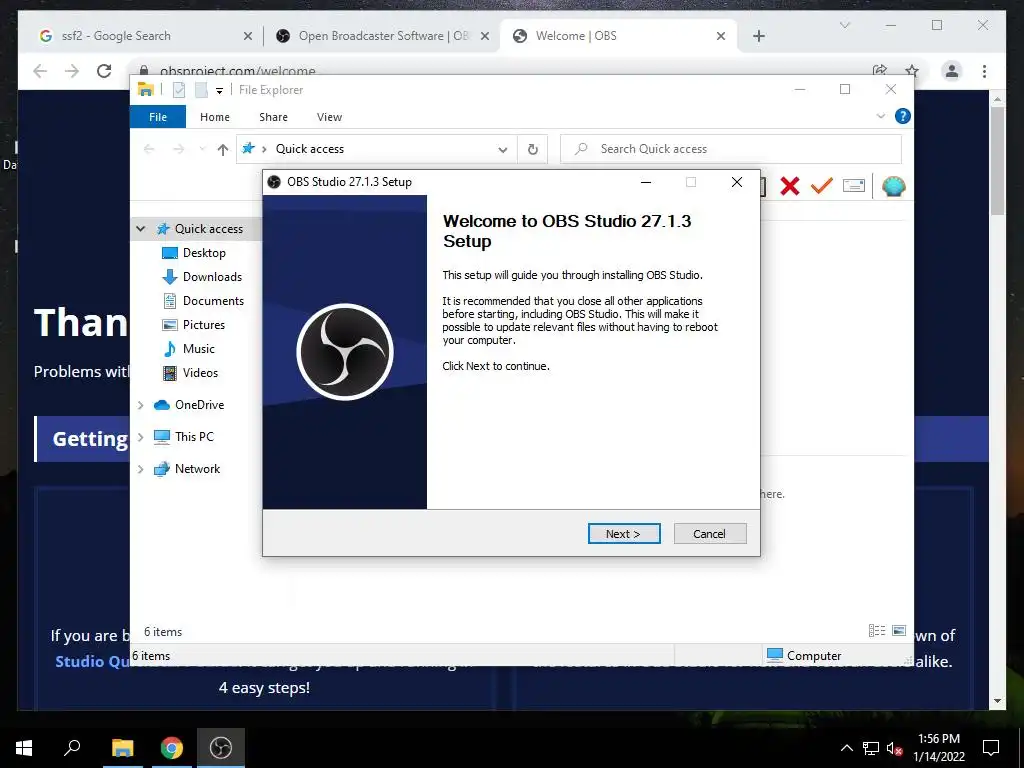The image size is (1024, 768).
Task: Open Customize Quick Access Toolbar dropdown
Action: click(219, 91)
